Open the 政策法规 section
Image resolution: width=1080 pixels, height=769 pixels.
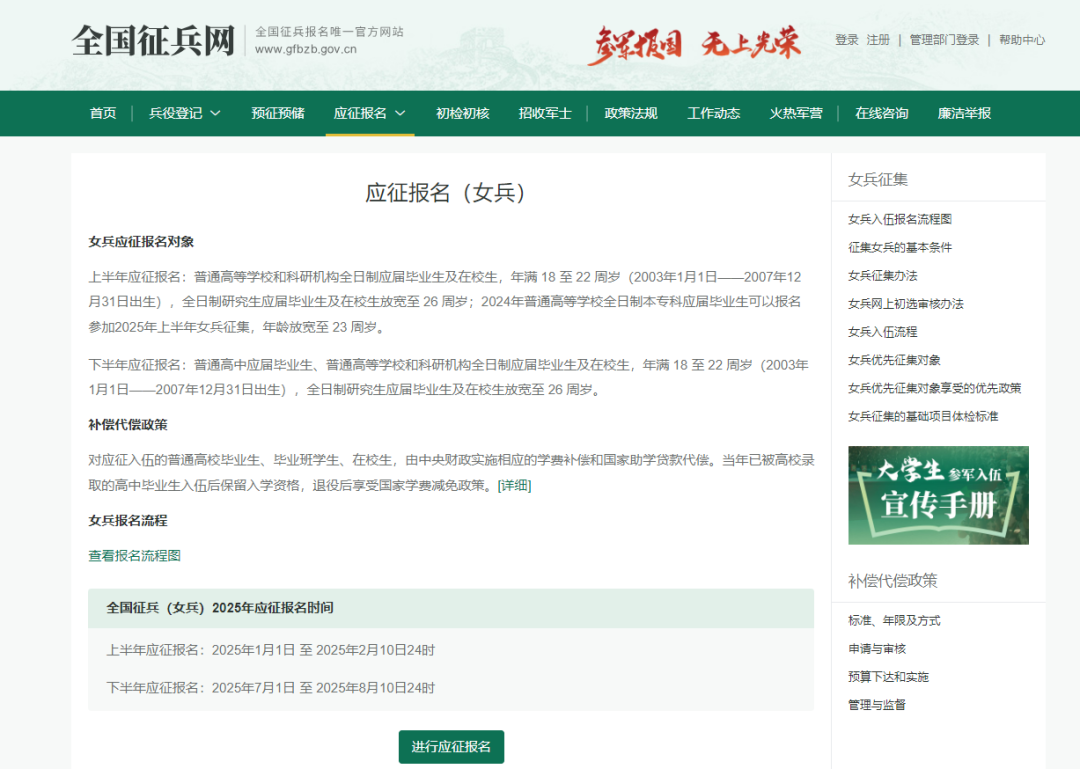[x=631, y=113]
